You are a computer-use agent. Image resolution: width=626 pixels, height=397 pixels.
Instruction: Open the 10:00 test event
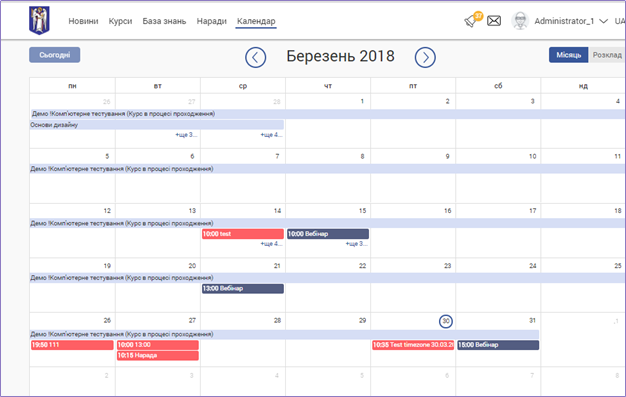click(x=243, y=234)
